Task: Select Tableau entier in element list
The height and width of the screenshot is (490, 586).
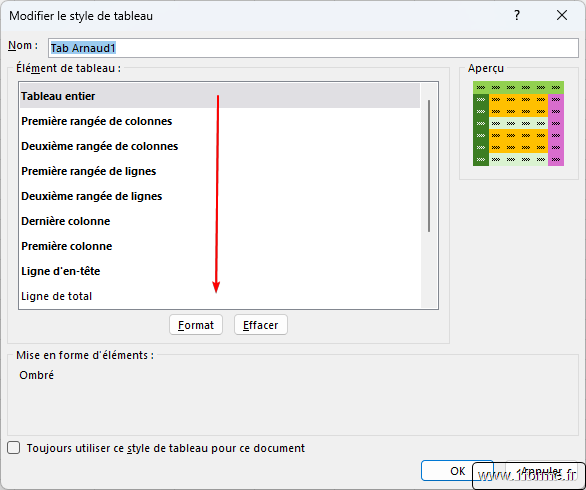Action: [220, 96]
